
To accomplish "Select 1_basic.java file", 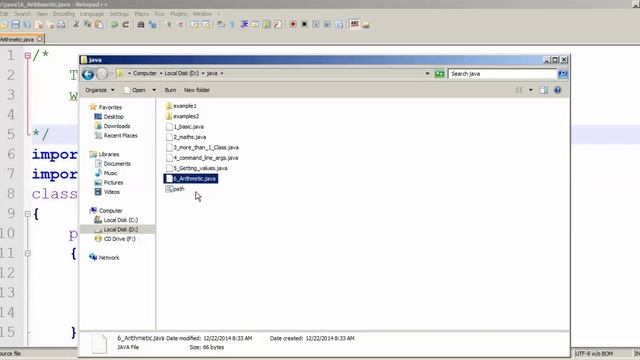I will [185, 127].
